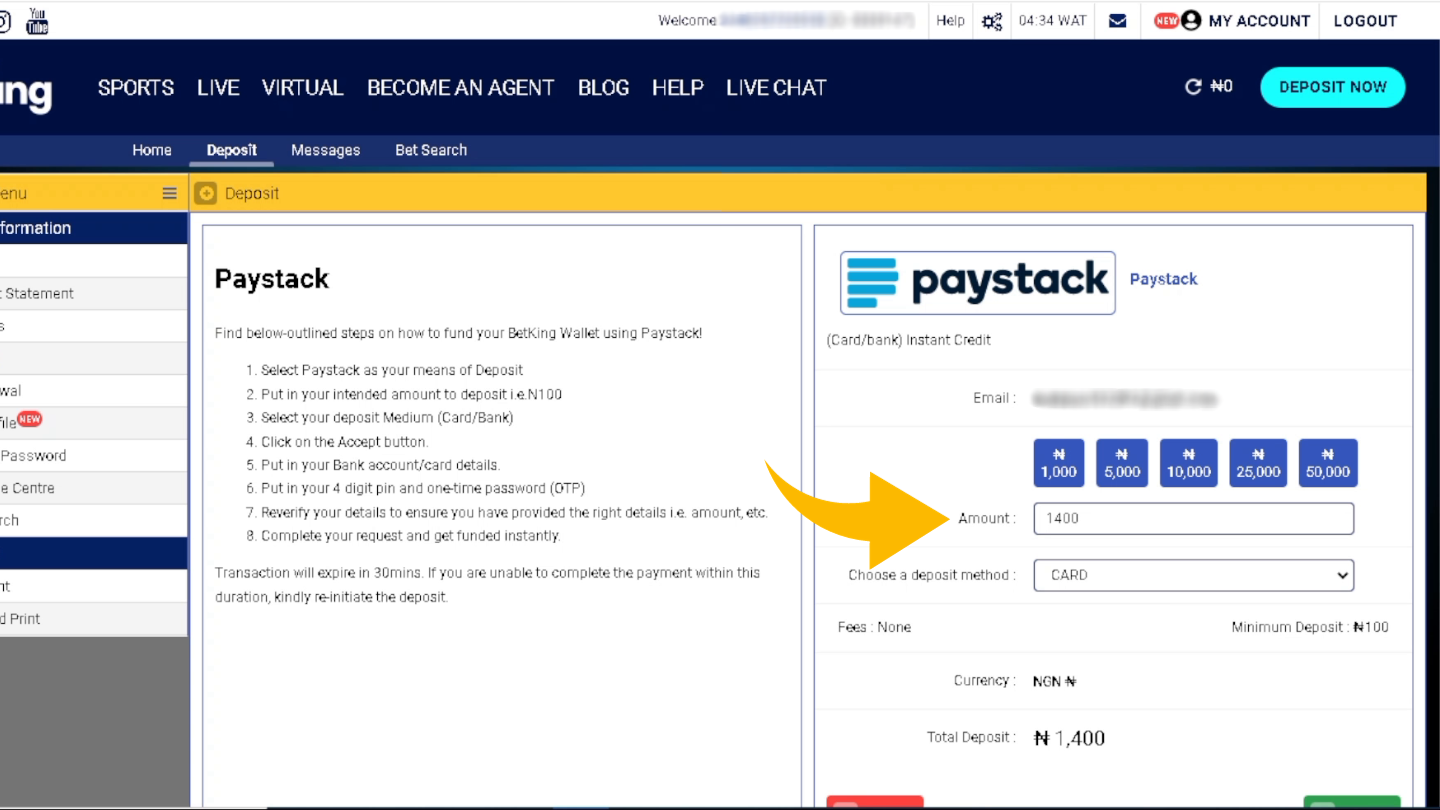Toggle the sidebar hamburger menu icon
This screenshot has height=810, width=1440.
tap(170, 194)
